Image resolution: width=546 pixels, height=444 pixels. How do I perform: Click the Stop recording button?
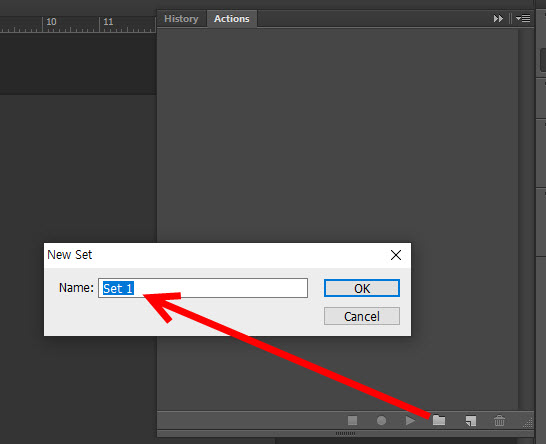(352, 421)
